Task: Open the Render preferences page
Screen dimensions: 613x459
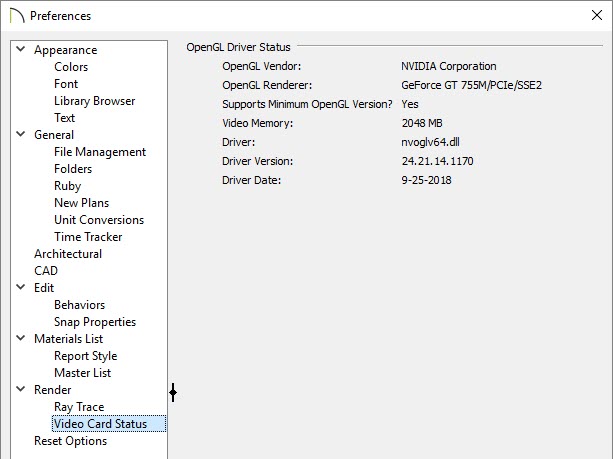Action: click(x=53, y=390)
